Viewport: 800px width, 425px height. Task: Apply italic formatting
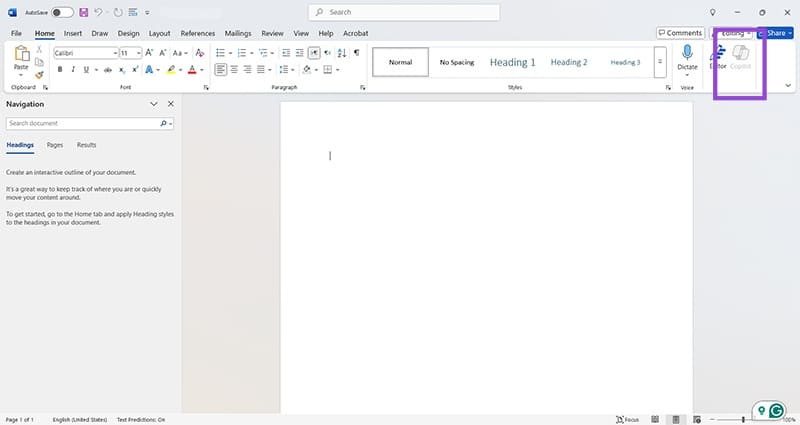coord(73,70)
